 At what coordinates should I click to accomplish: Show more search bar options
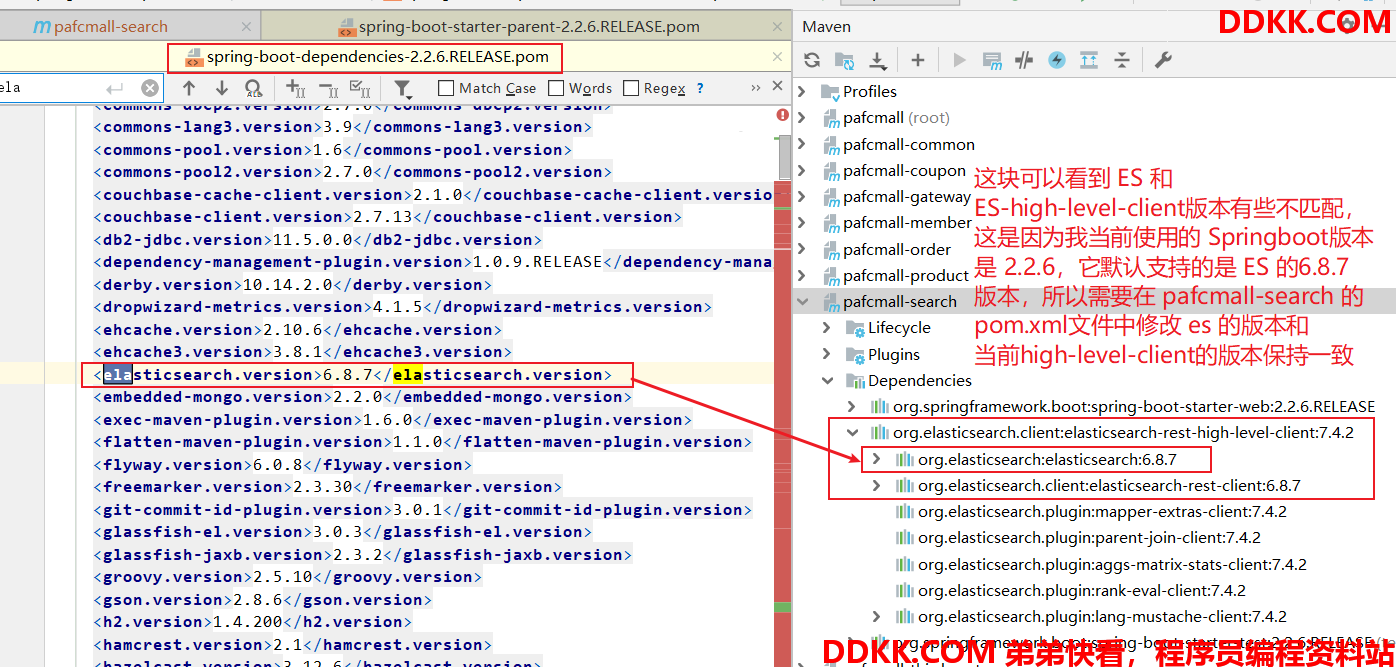[x=756, y=88]
